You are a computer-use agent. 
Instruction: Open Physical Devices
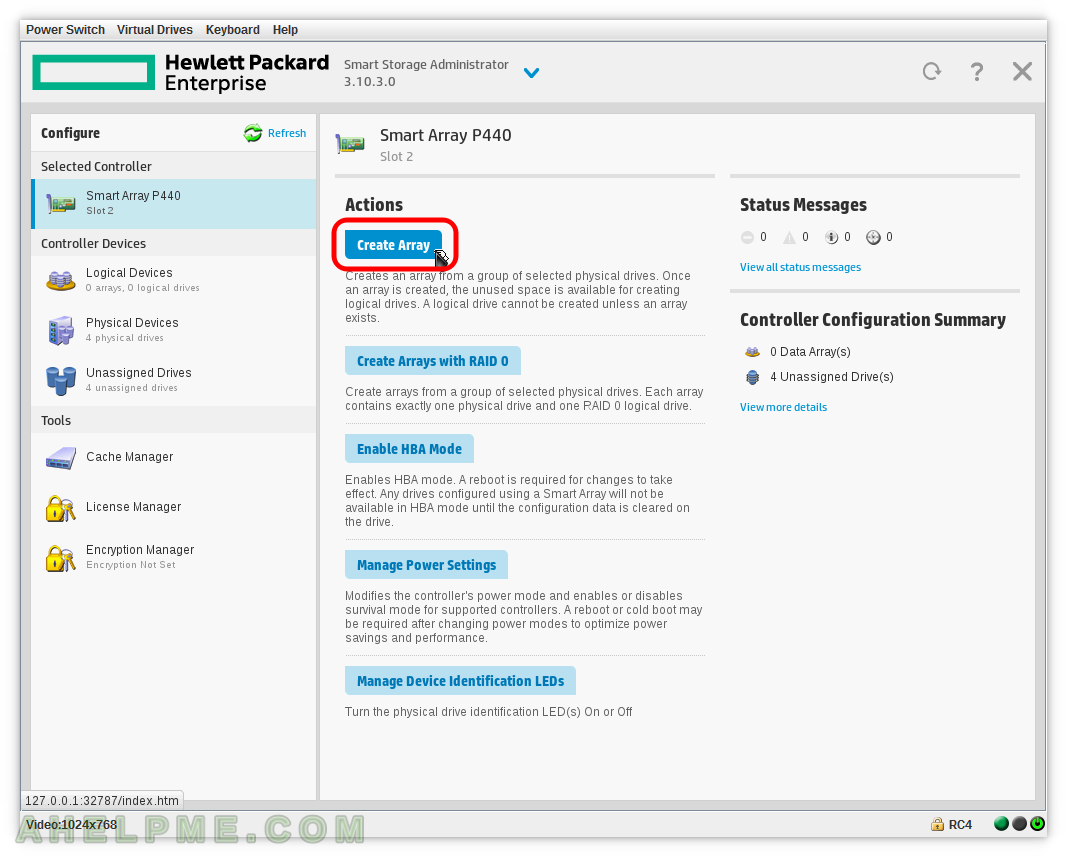(x=174, y=329)
